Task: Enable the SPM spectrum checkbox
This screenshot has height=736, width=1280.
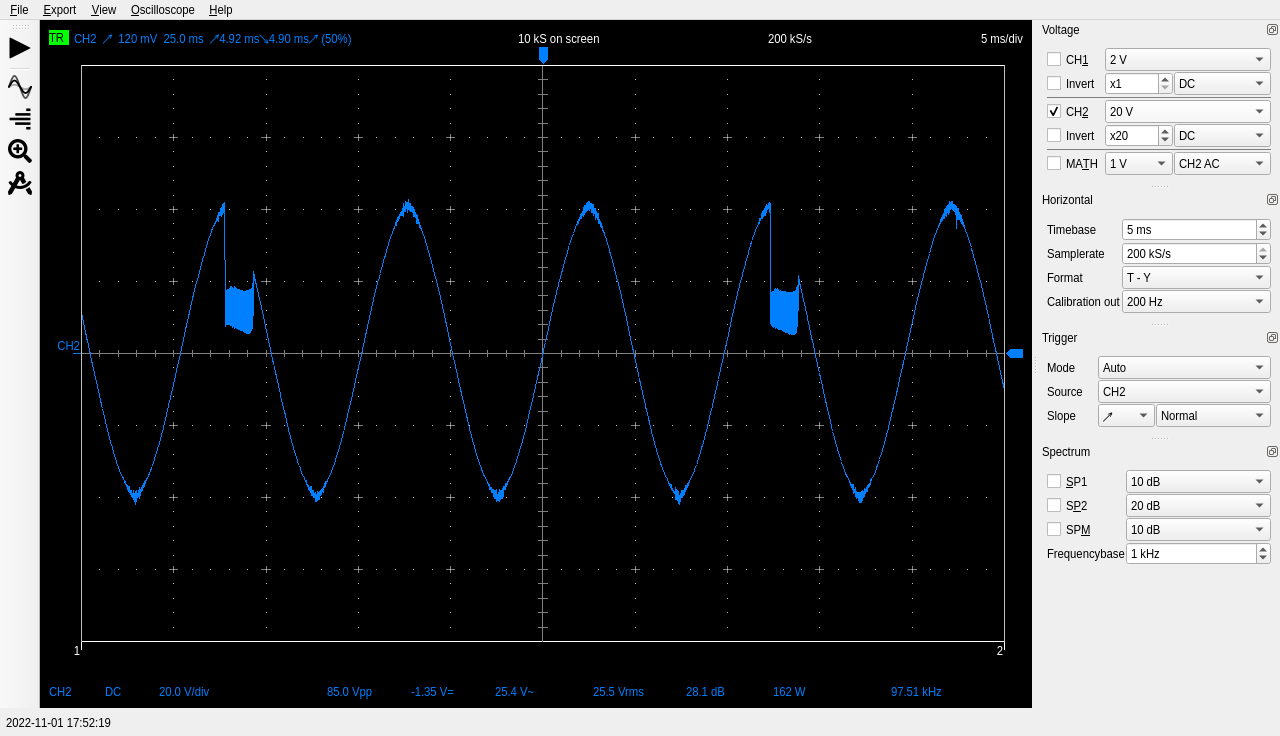Action: click(x=1054, y=529)
